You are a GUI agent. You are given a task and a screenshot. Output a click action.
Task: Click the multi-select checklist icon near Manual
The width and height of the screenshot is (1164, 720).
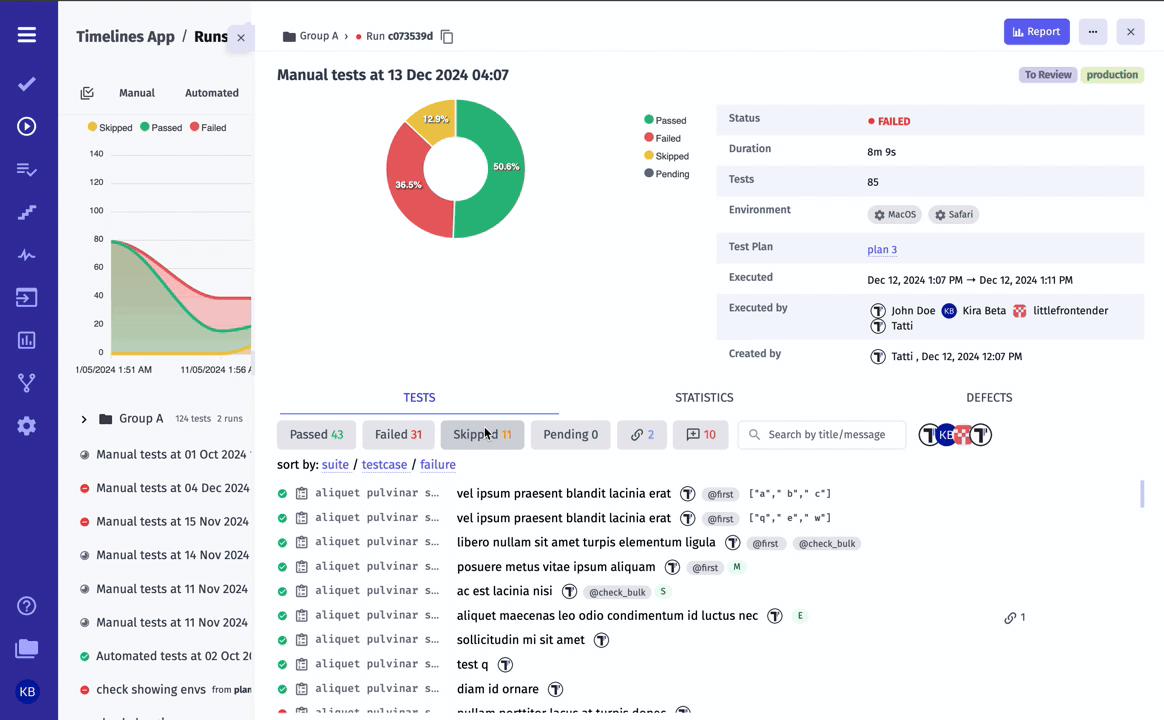(x=87, y=93)
